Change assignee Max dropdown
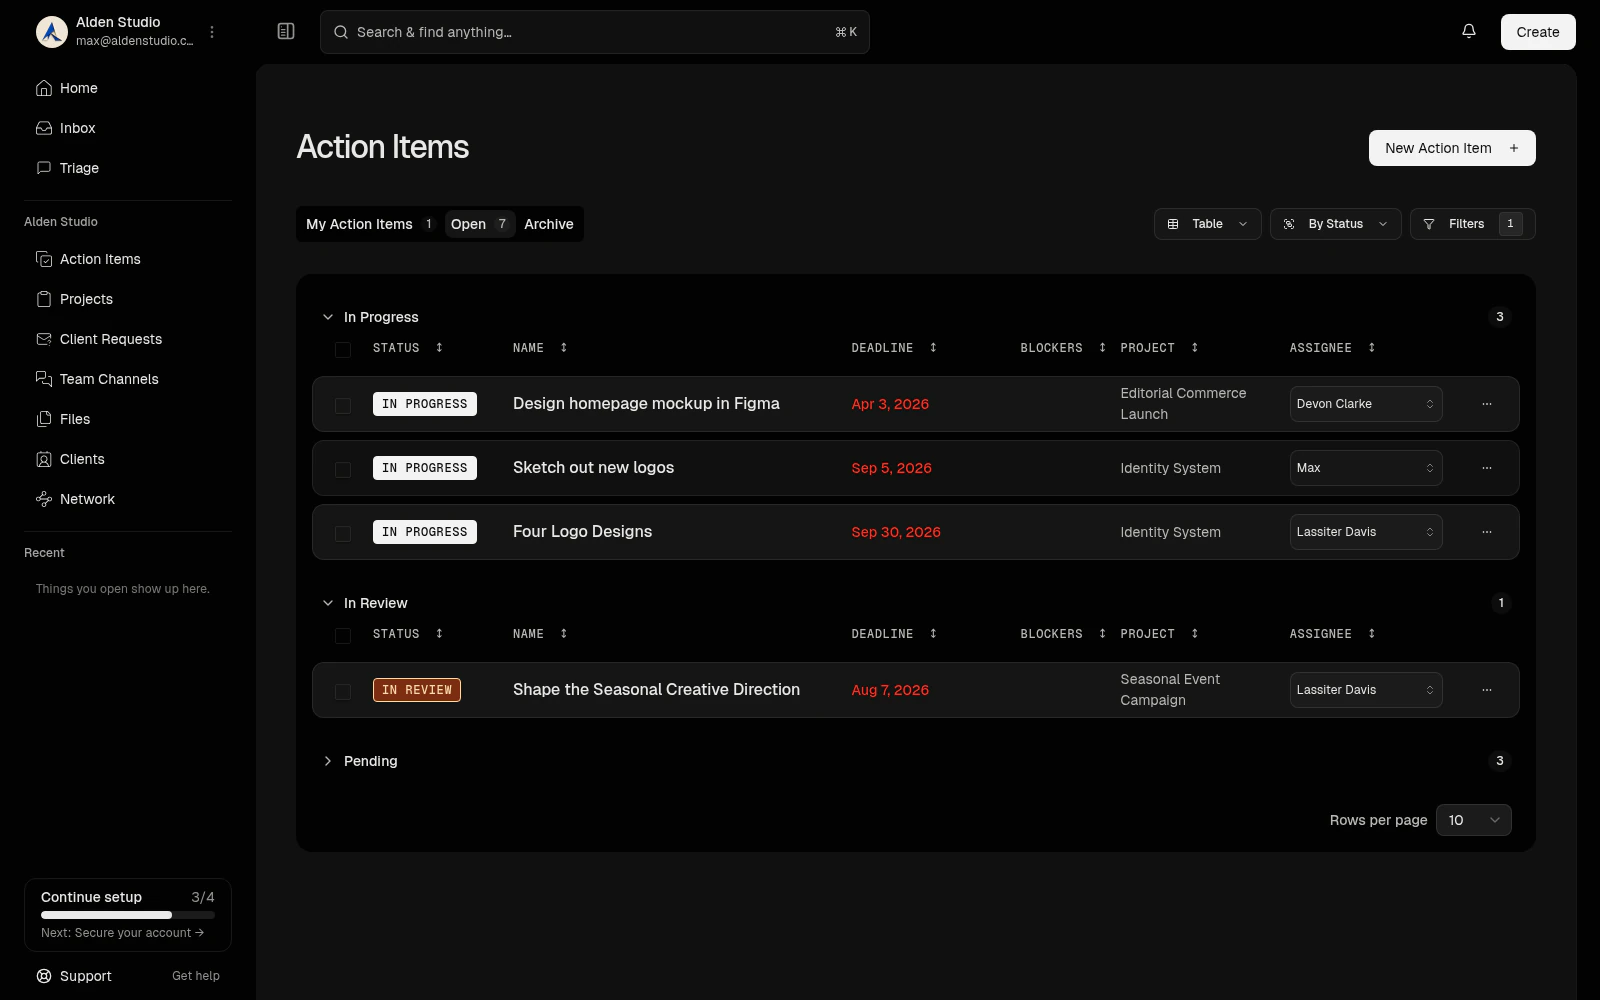Image resolution: width=1600 pixels, height=1000 pixels. 1366,468
